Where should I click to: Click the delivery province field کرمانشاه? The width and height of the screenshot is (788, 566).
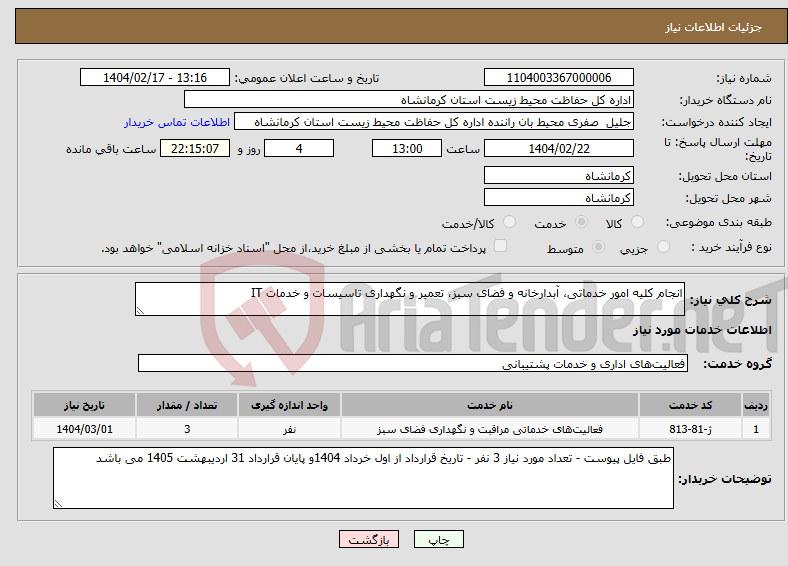tap(558, 175)
